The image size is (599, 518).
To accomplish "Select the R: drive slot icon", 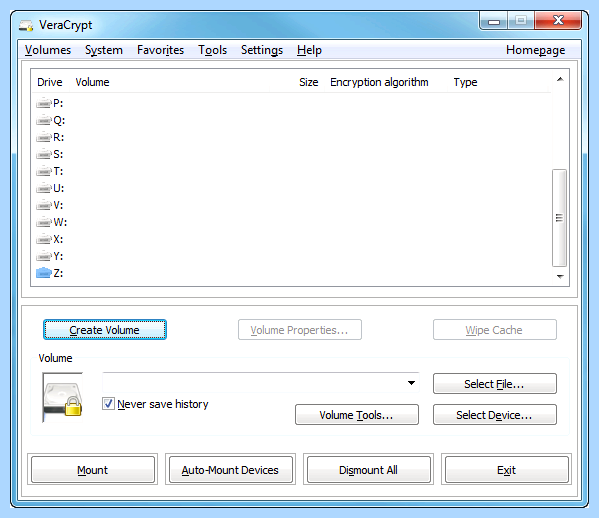I will pyautogui.click(x=44, y=137).
